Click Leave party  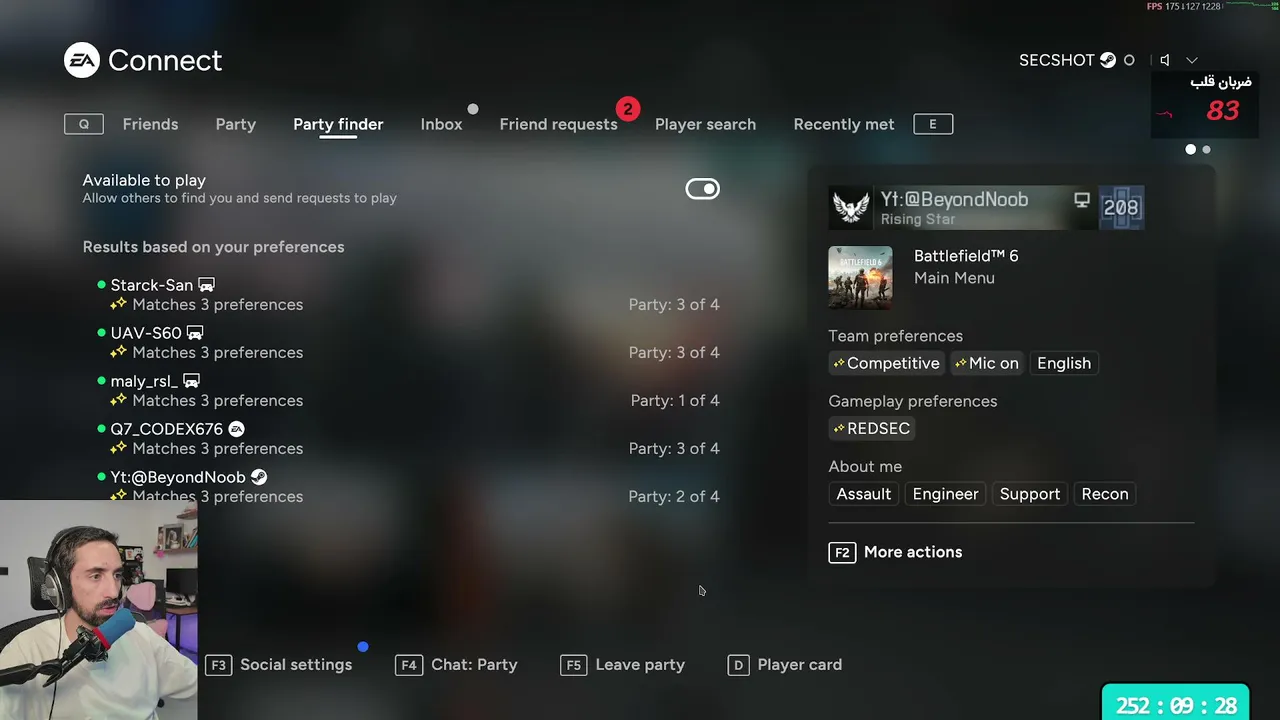[640, 665]
